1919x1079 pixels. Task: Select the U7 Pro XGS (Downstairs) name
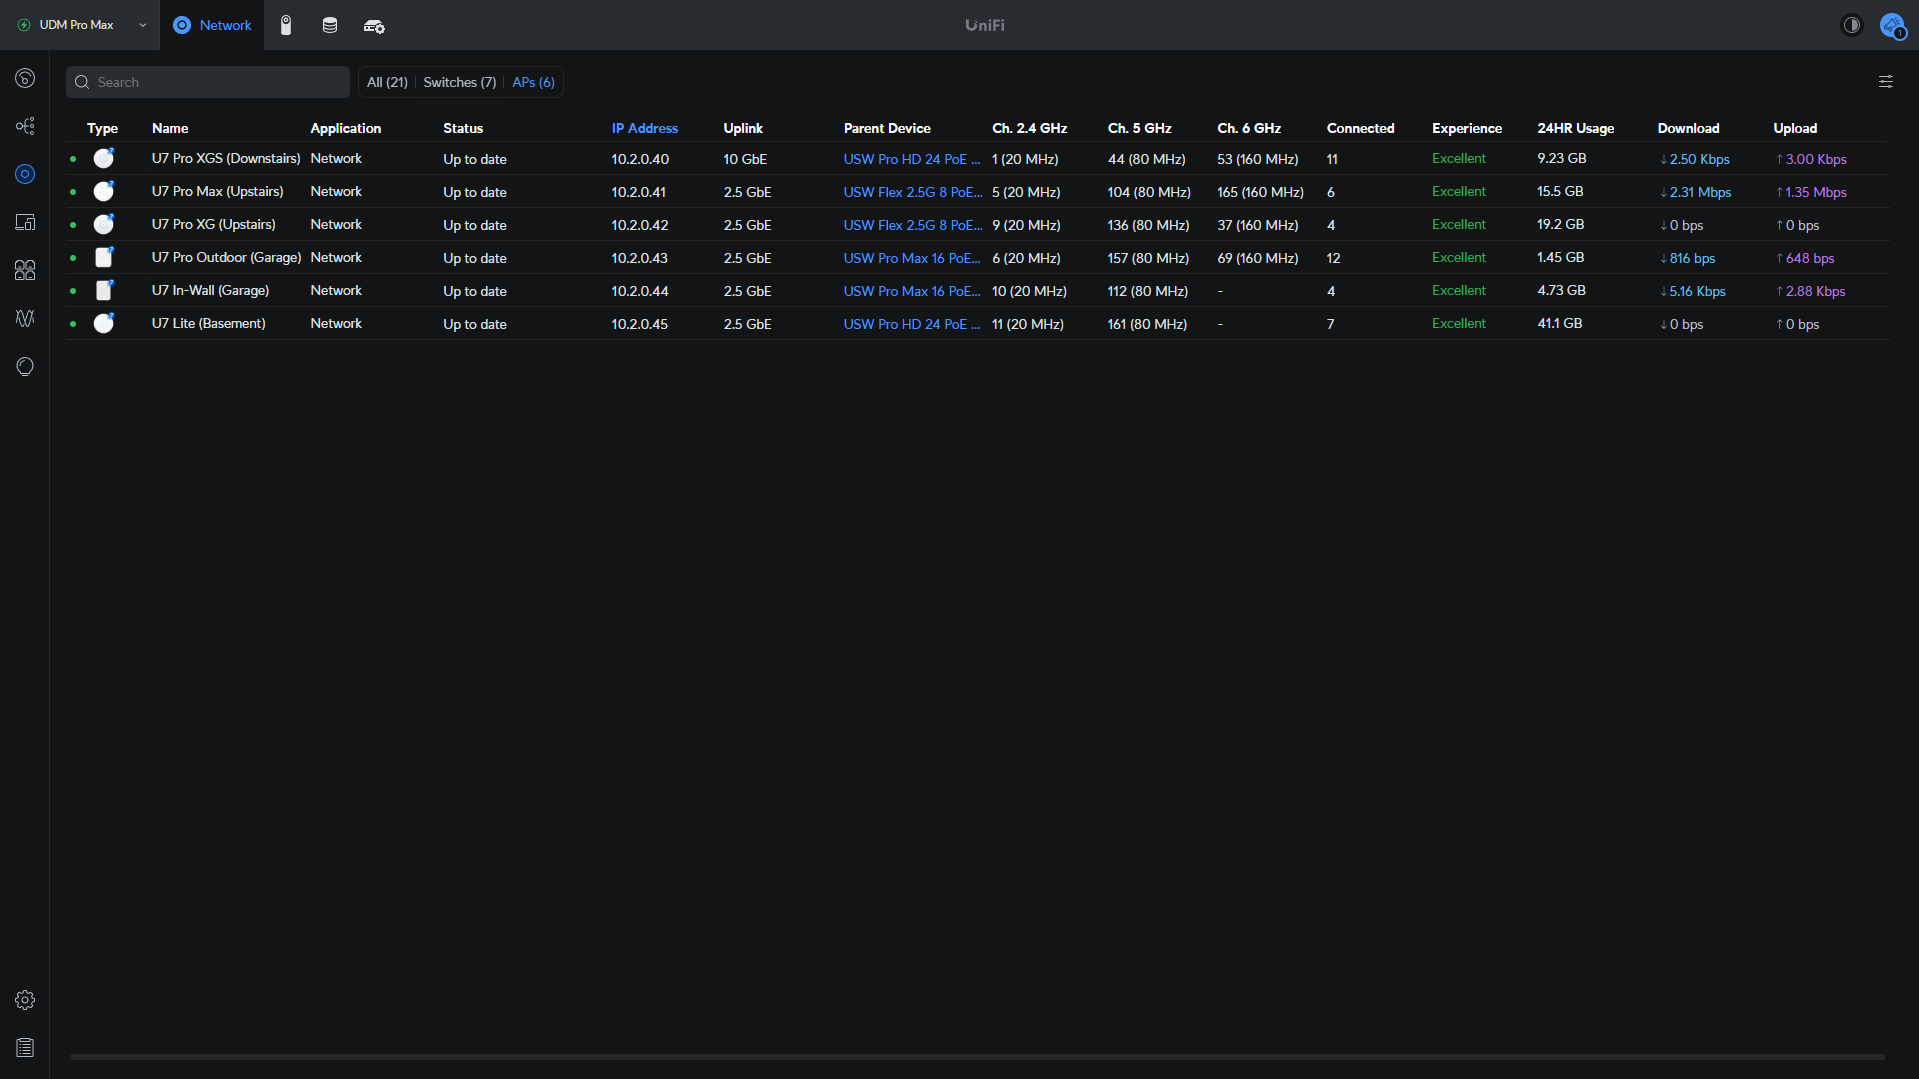tap(226, 158)
